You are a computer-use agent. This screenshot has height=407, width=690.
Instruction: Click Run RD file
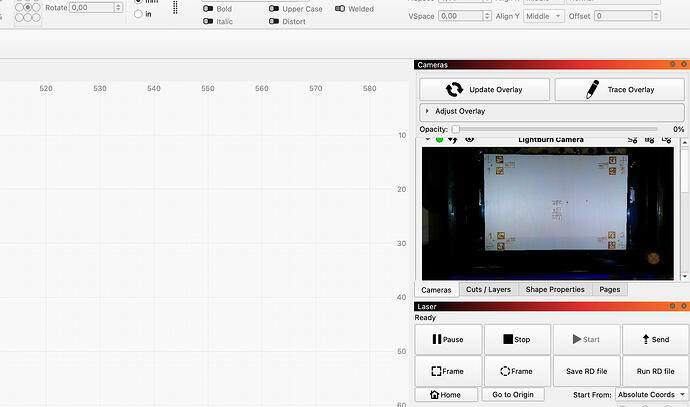[656, 371]
